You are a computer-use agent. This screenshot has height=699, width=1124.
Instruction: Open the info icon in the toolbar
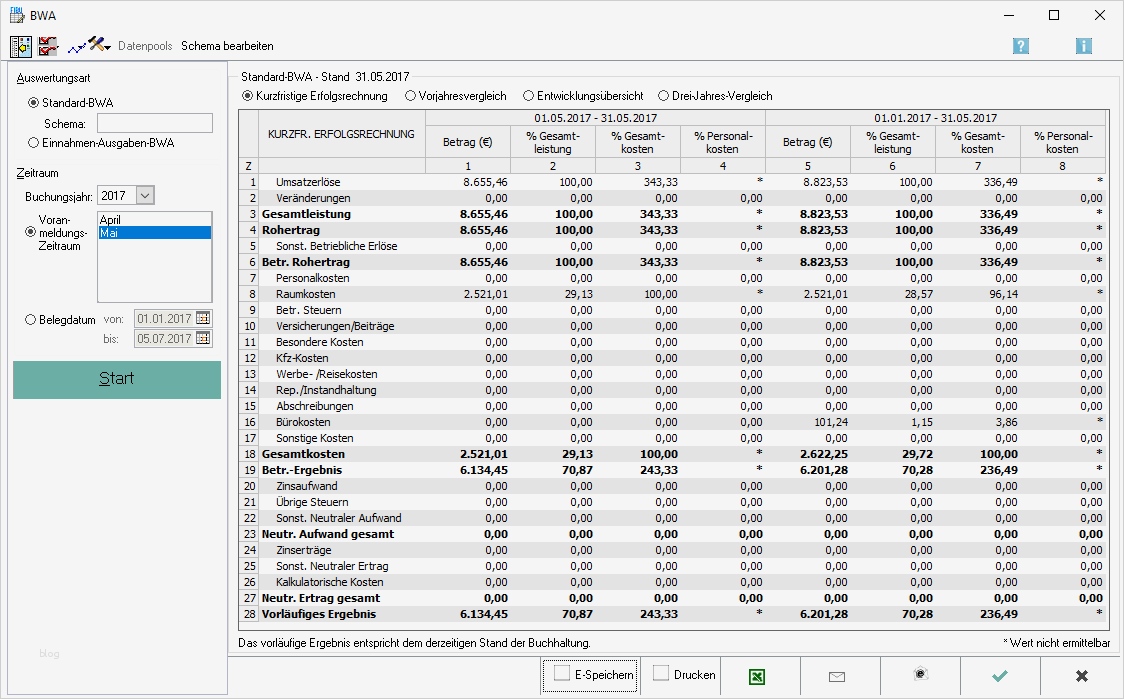coord(1083,46)
